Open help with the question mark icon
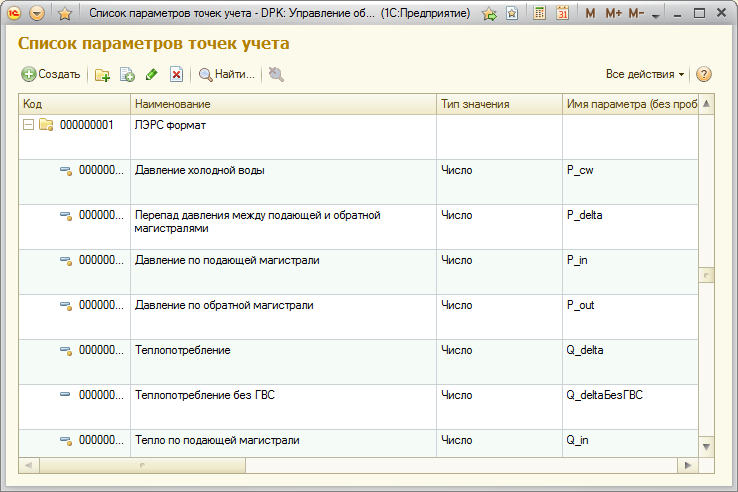Viewport: 738px width, 492px height. [x=704, y=74]
